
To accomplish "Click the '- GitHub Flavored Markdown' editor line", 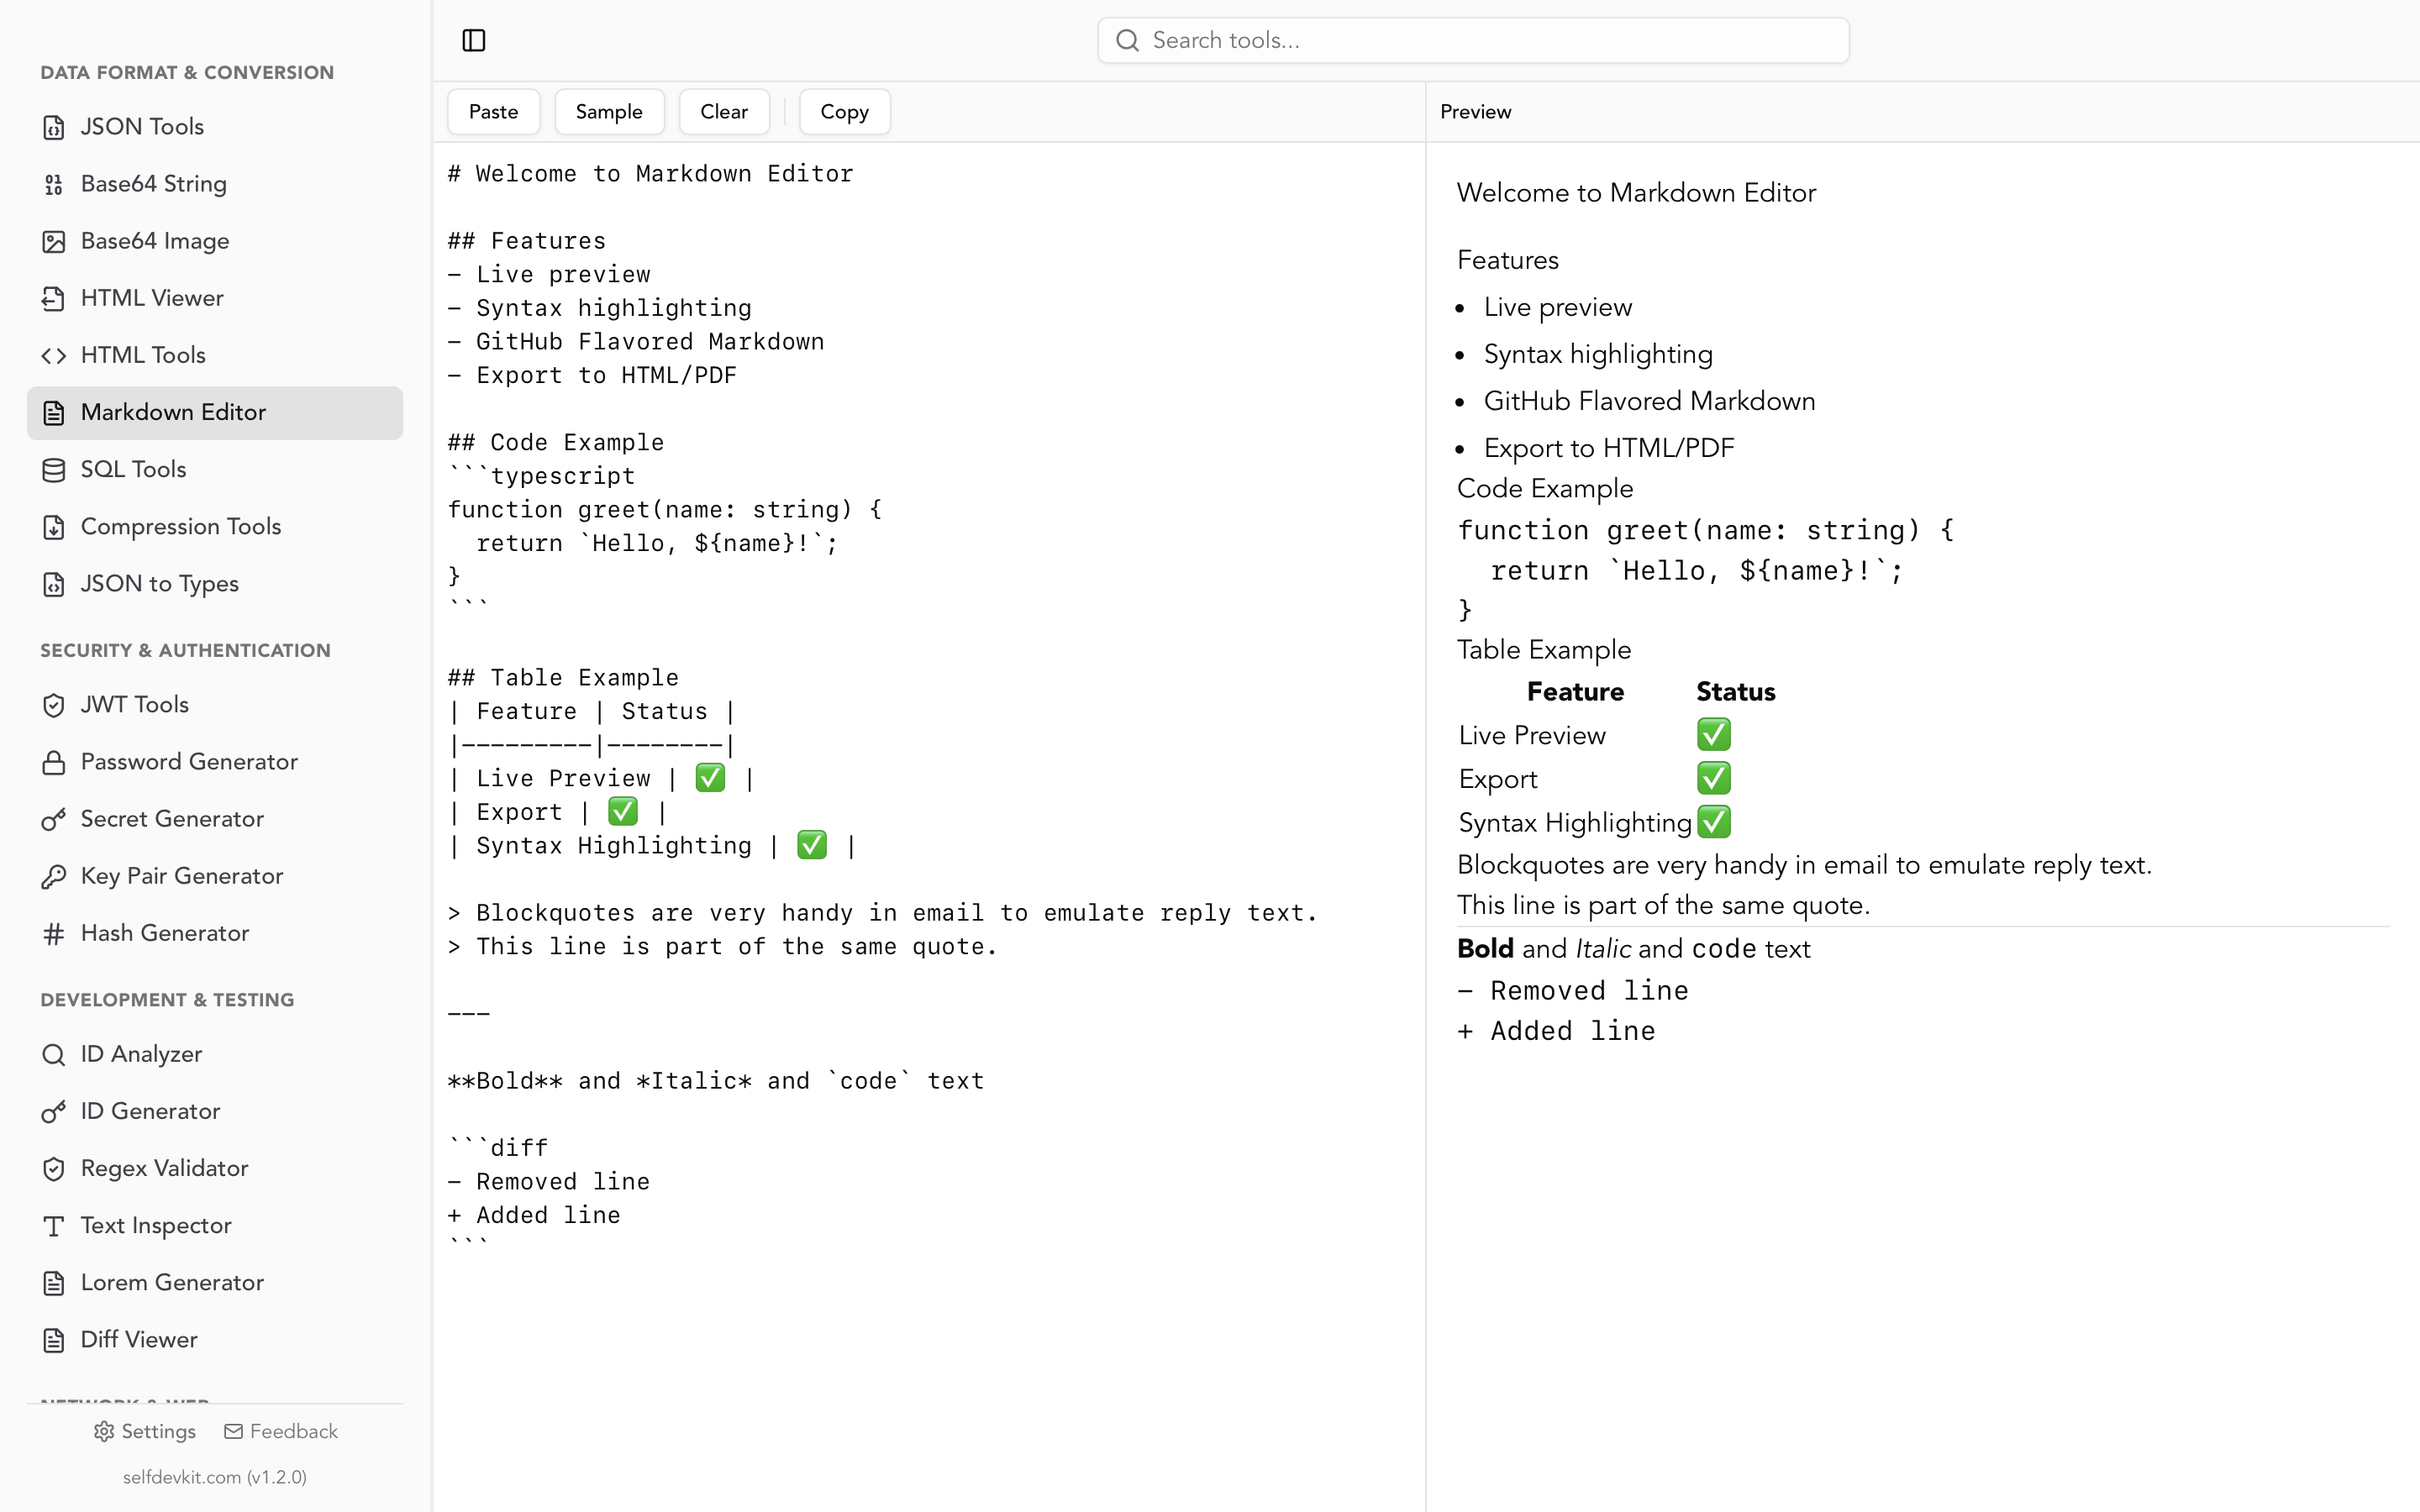I will pyautogui.click(x=636, y=342).
